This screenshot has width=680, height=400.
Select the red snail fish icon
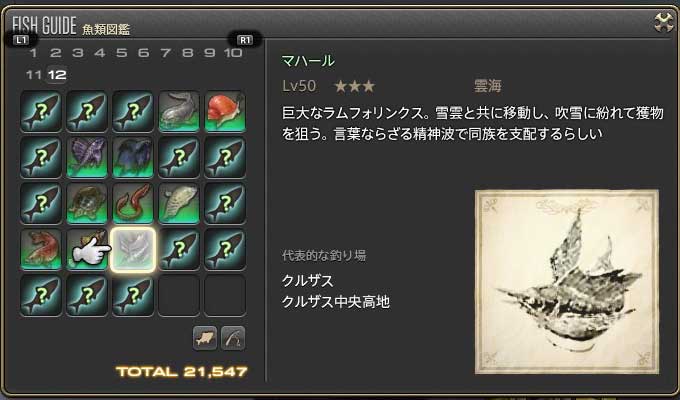pos(225,111)
